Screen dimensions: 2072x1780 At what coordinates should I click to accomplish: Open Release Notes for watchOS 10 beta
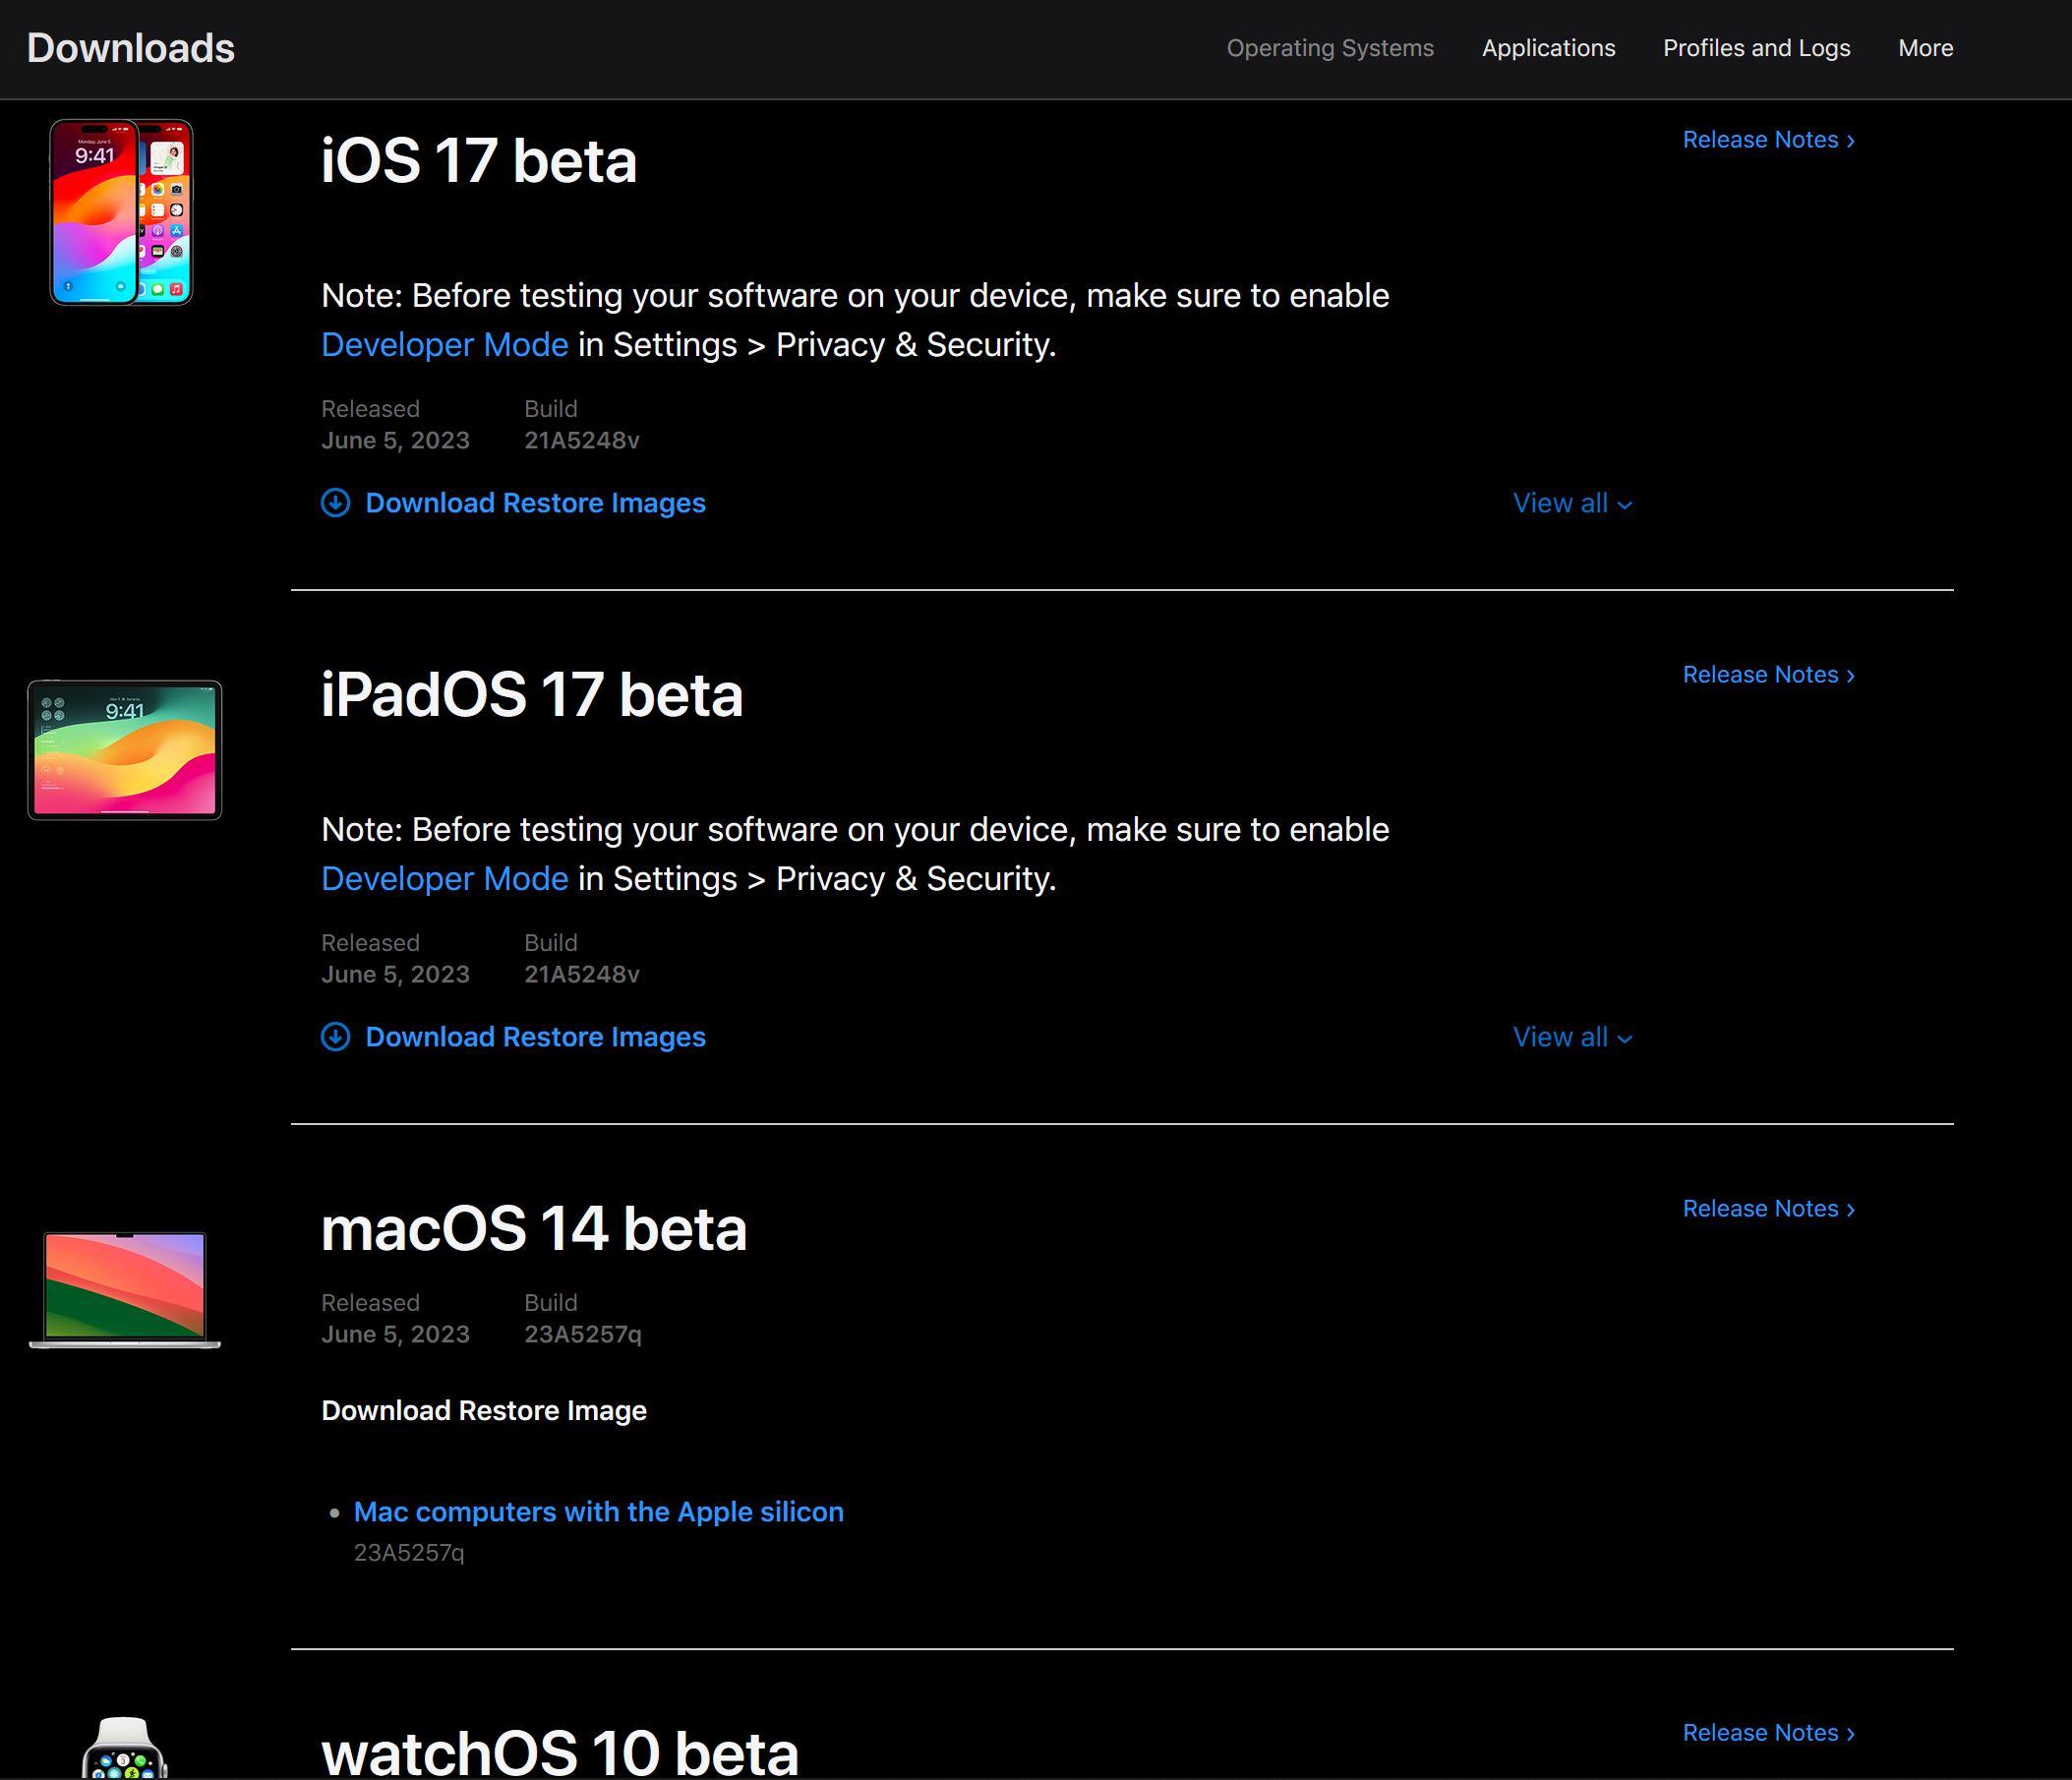point(1768,1733)
